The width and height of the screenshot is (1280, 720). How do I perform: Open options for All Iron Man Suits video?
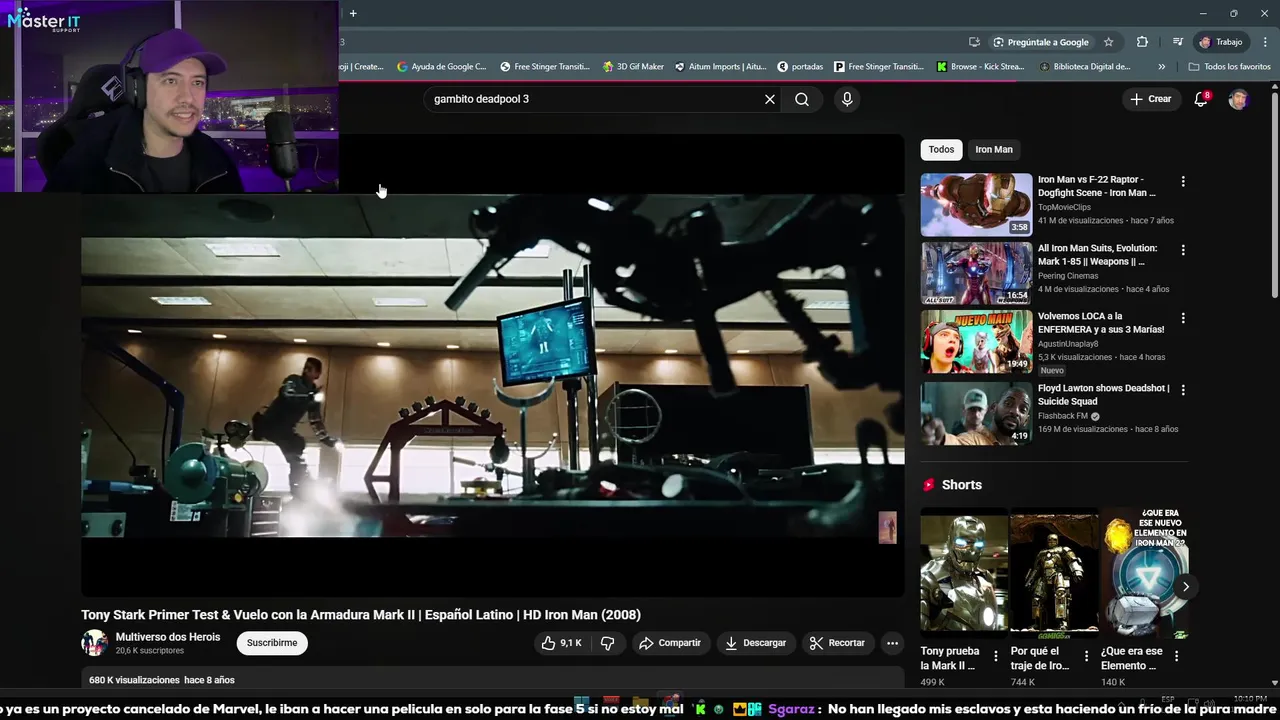[1183, 250]
